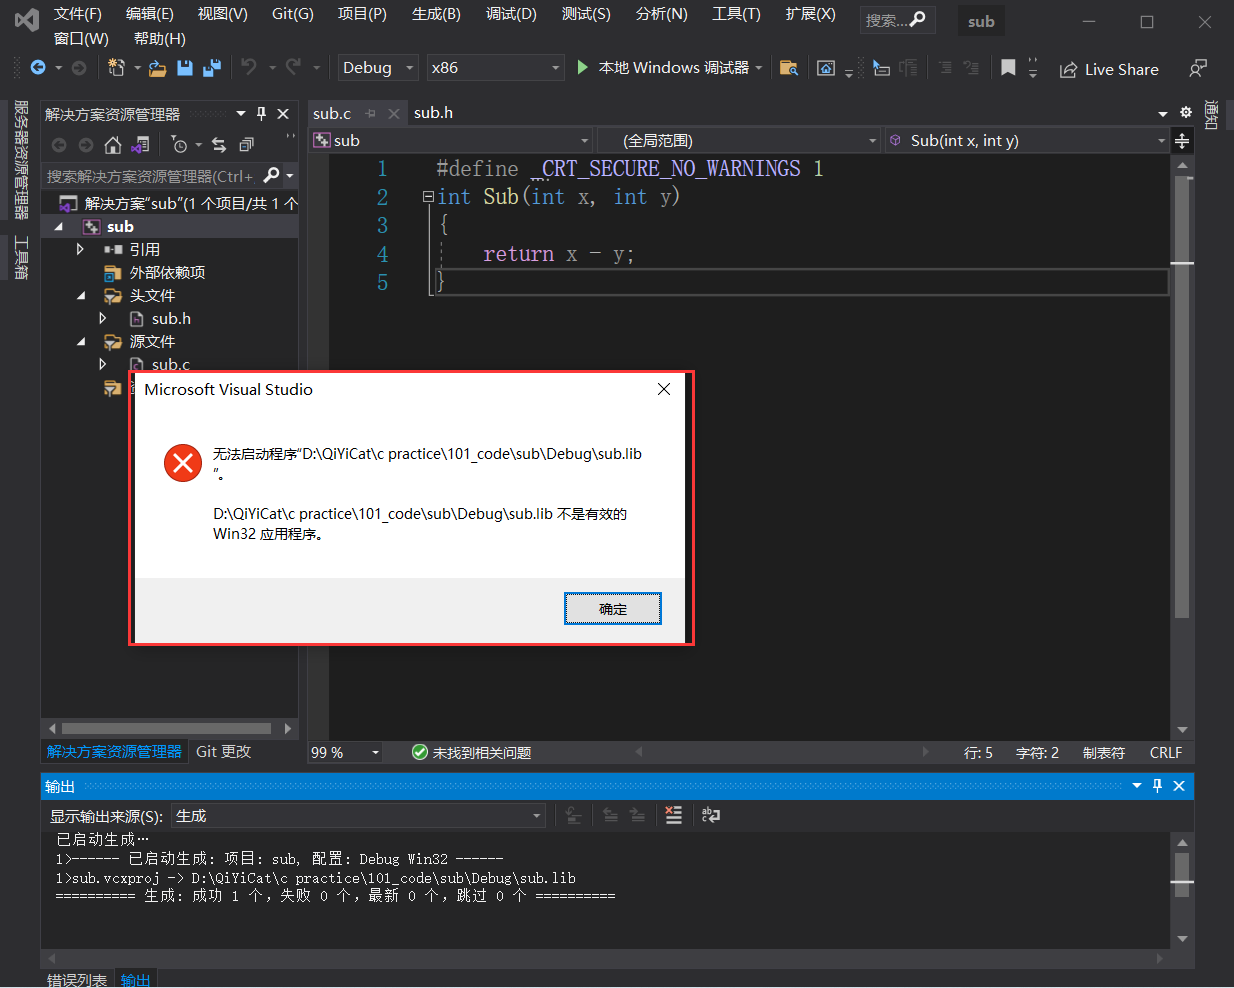The image size is (1234, 988).
Task: Click the undo arrow icon
Action: click(249, 67)
